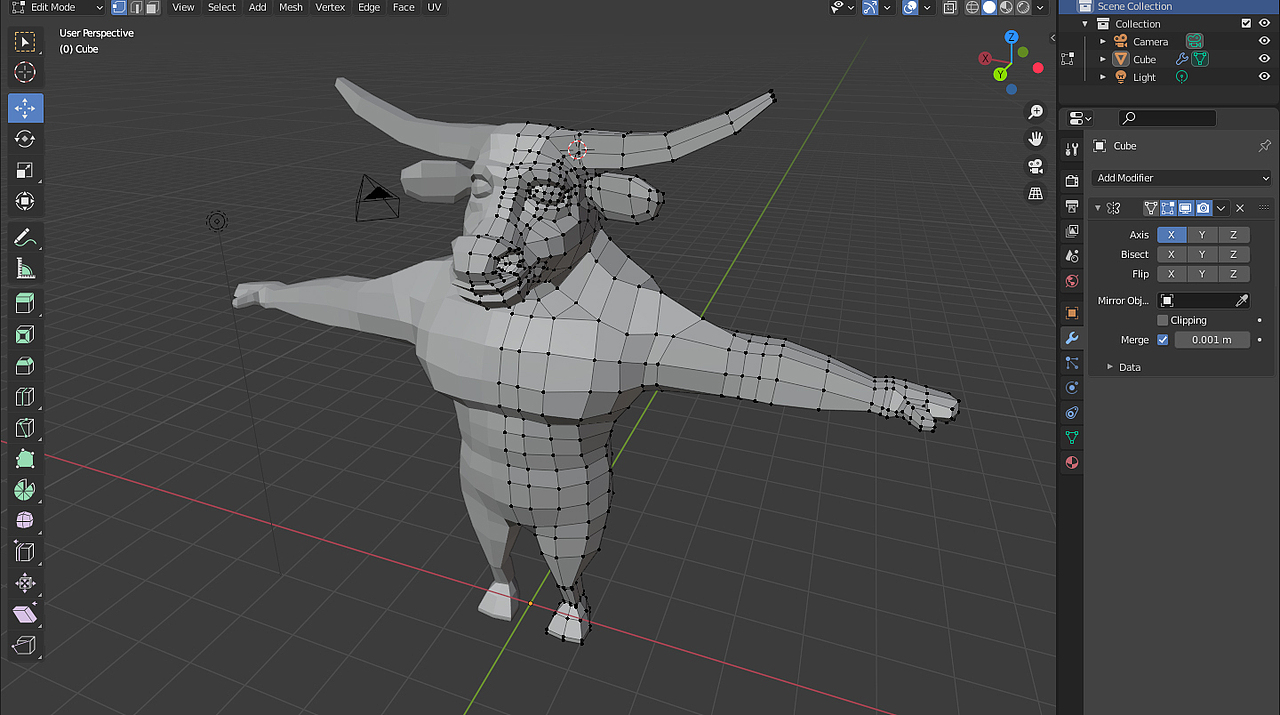The image size is (1280, 715).
Task: Toggle mirror Axis Y button
Action: tap(1202, 235)
